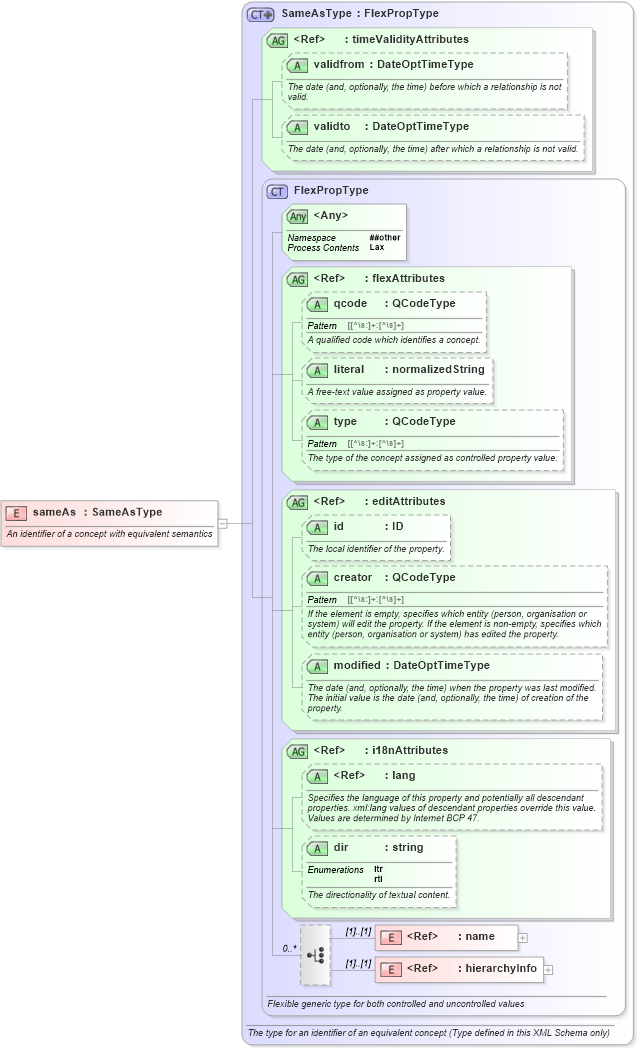Click 'Flexible generic type' description text
This screenshot has height=1048, width=638.
pos(395,1004)
